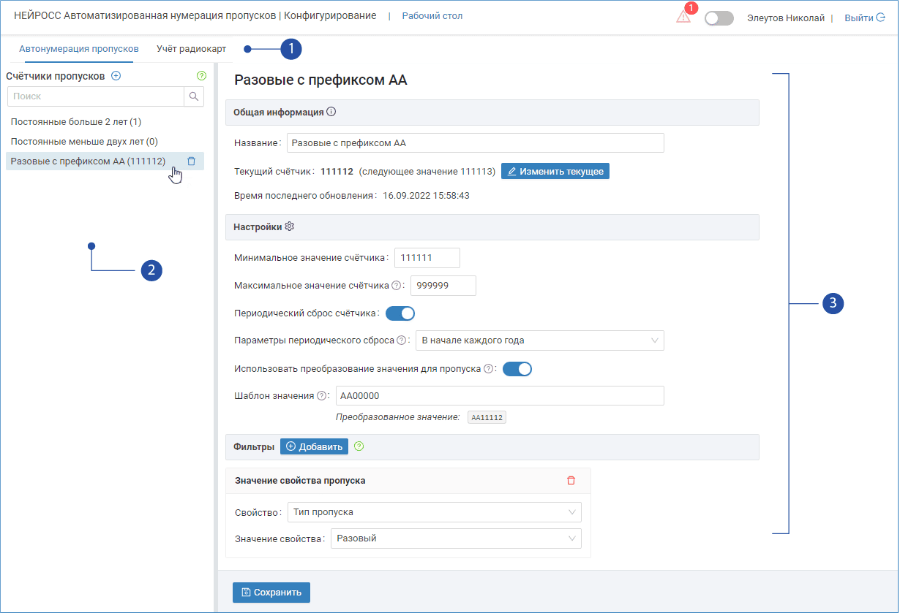
Task: Open the В начале каждого года dropdown
Action: tap(540, 340)
